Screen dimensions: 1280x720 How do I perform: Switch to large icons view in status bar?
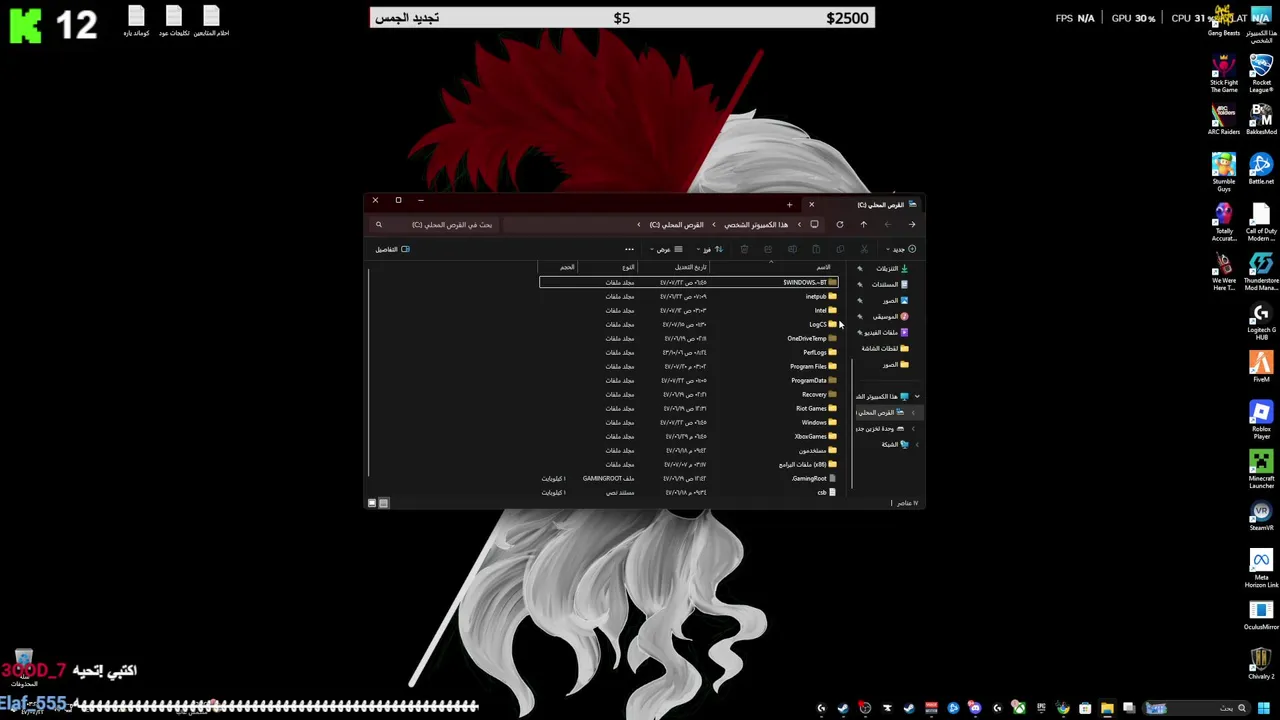click(372, 503)
